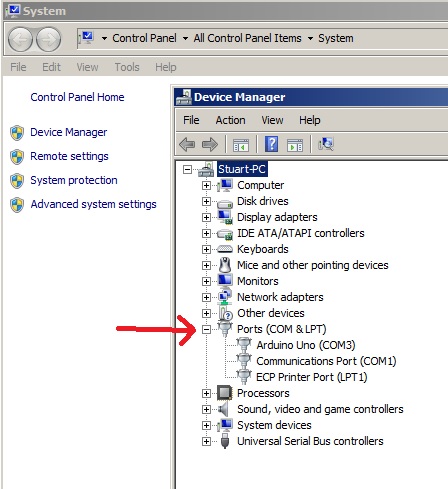Click the shield icon beside Remote settings

point(17,157)
